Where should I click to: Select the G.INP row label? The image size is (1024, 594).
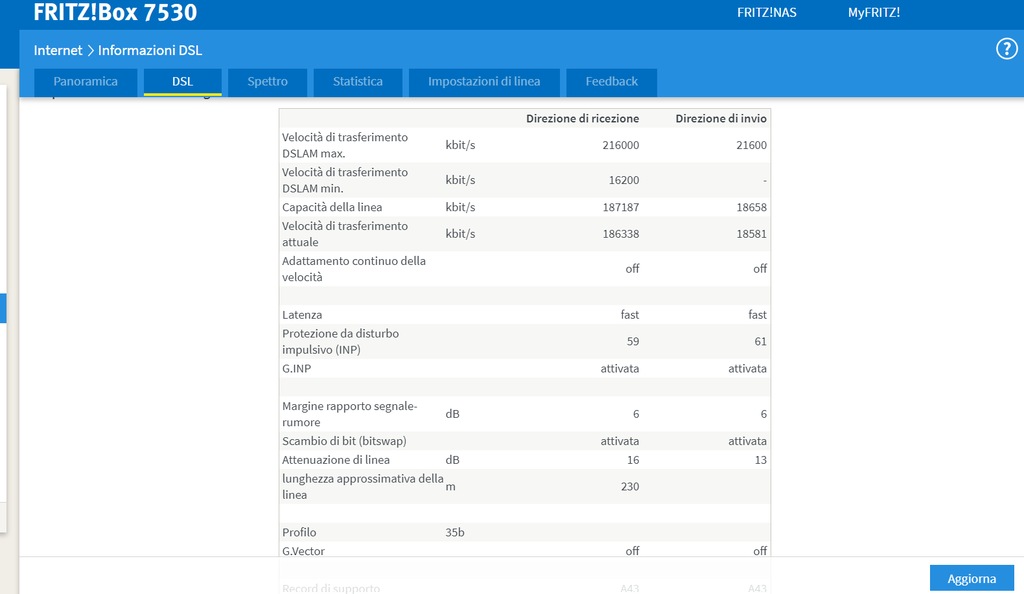click(x=296, y=368)
